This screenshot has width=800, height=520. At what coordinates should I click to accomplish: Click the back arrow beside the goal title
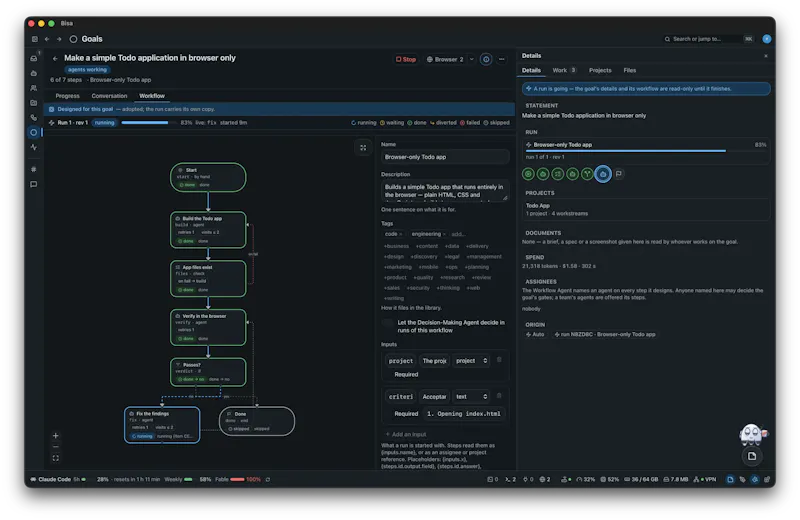pyautogui.click(x=55, y=58)
